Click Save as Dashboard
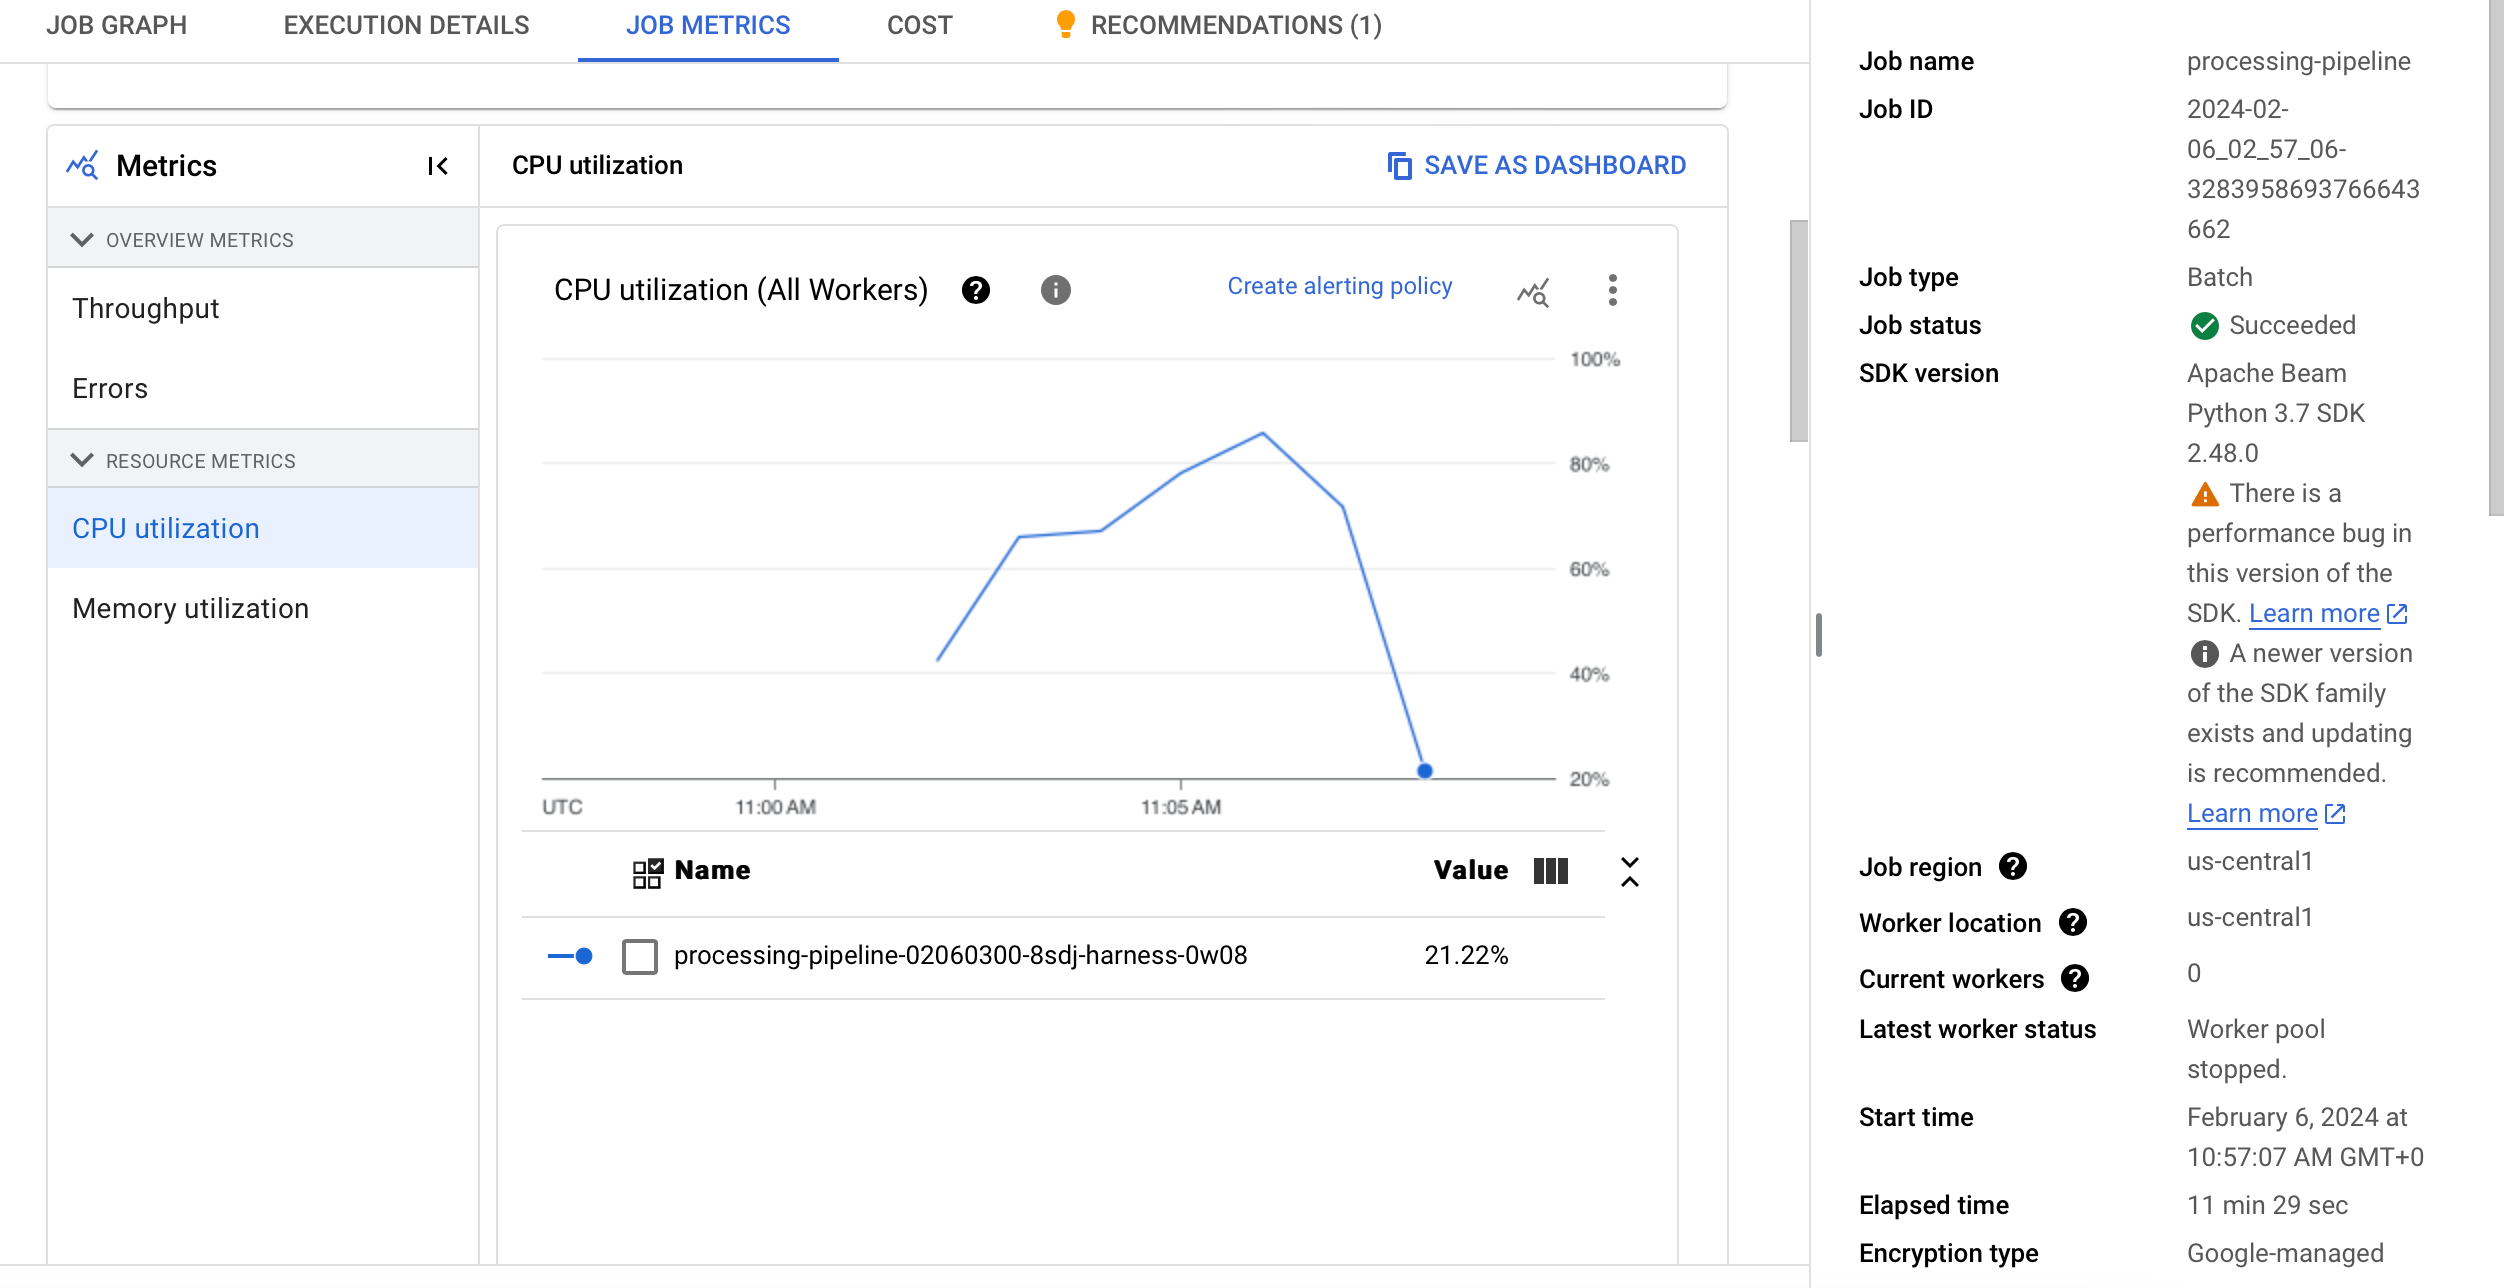This screenshot has height=1288, width=2504. [1537, 165]
